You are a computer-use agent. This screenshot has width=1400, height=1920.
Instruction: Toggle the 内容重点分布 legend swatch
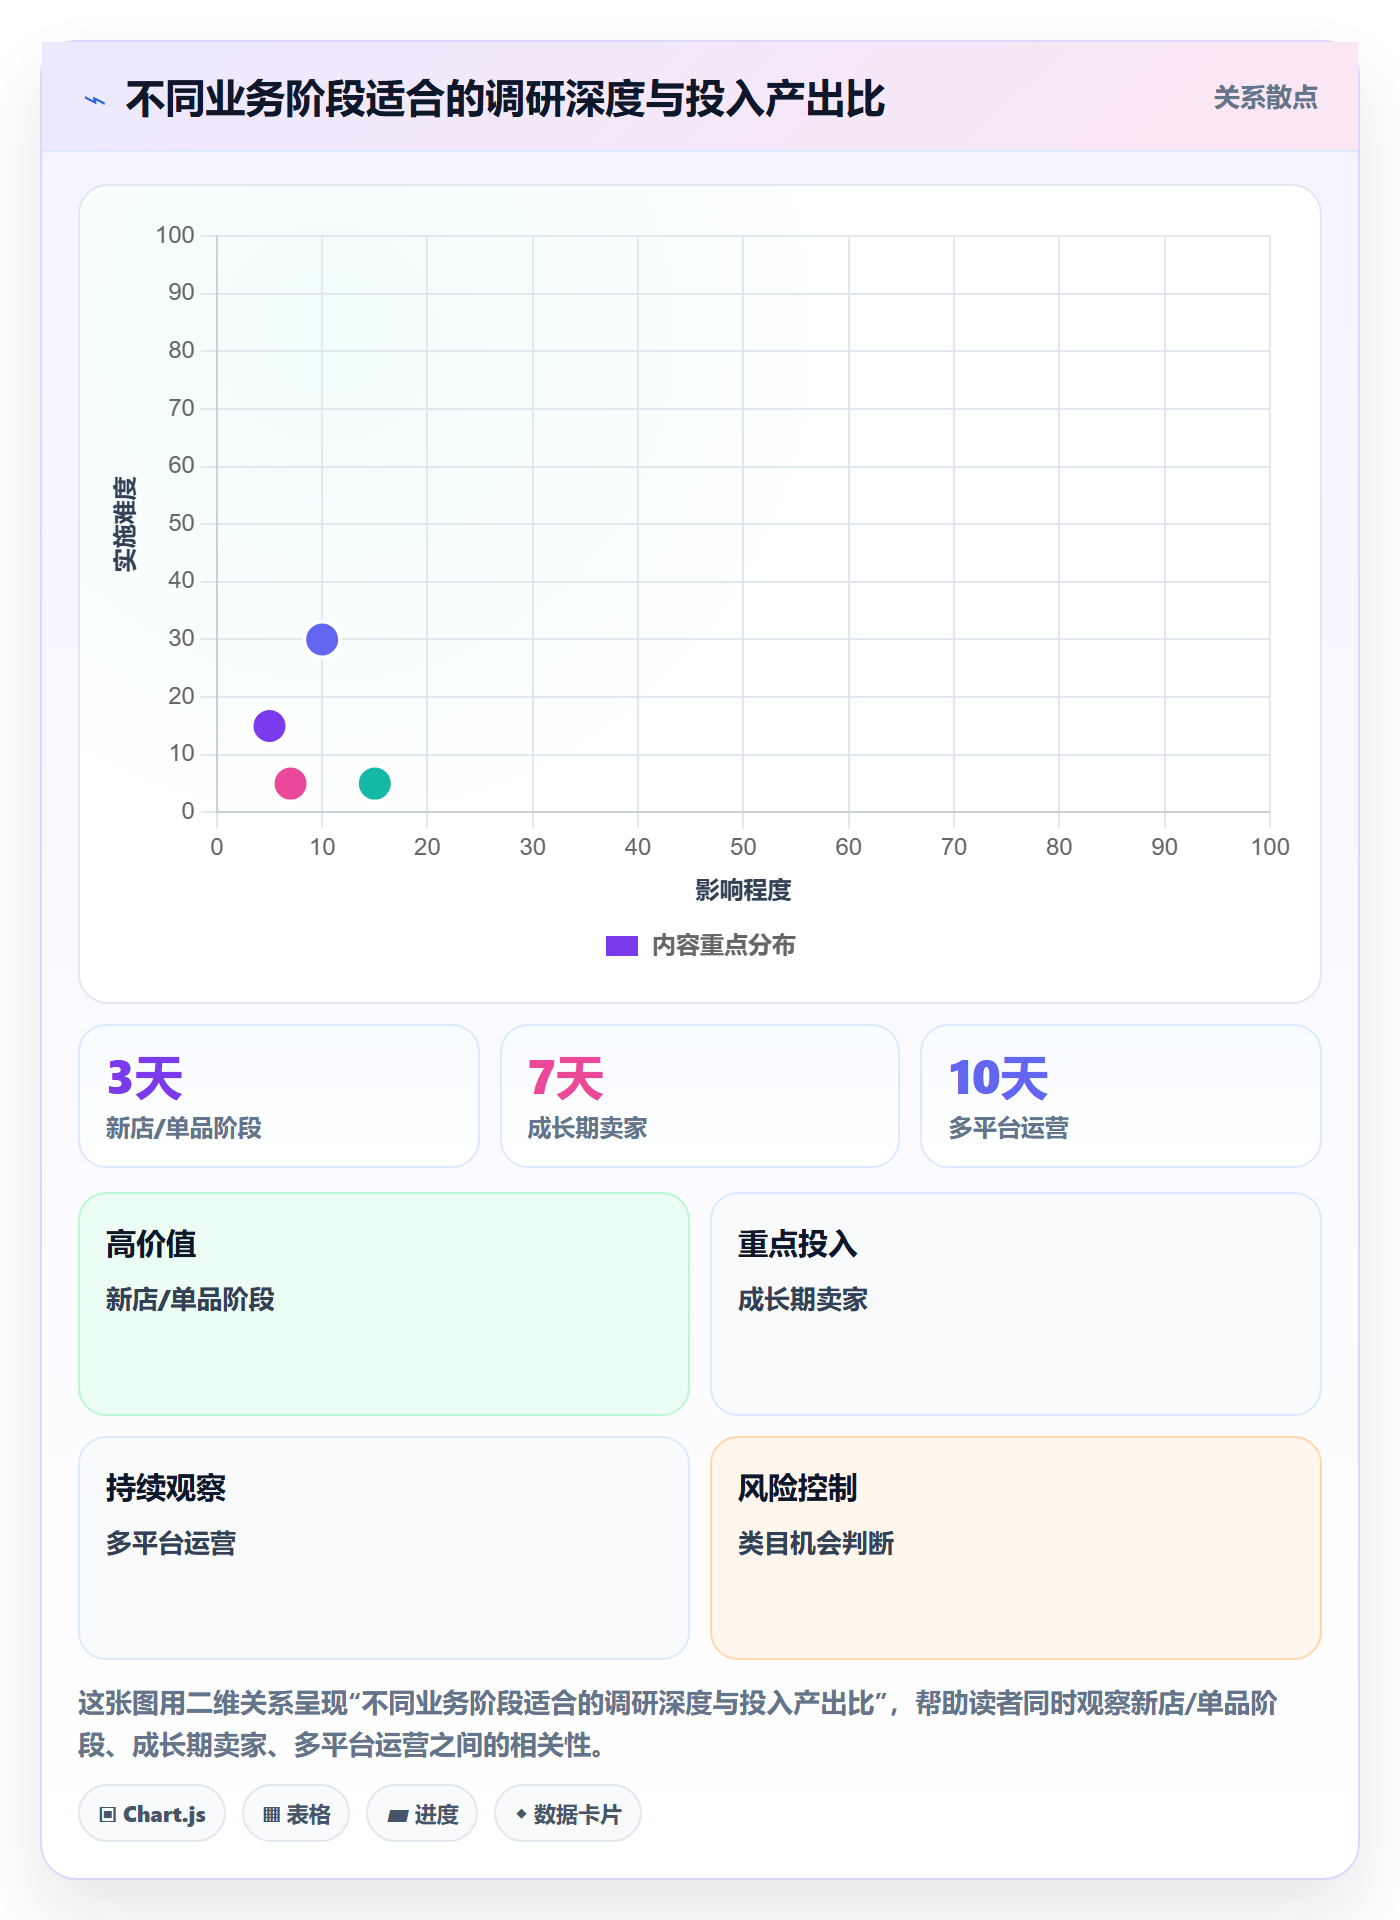click(622, 946)
